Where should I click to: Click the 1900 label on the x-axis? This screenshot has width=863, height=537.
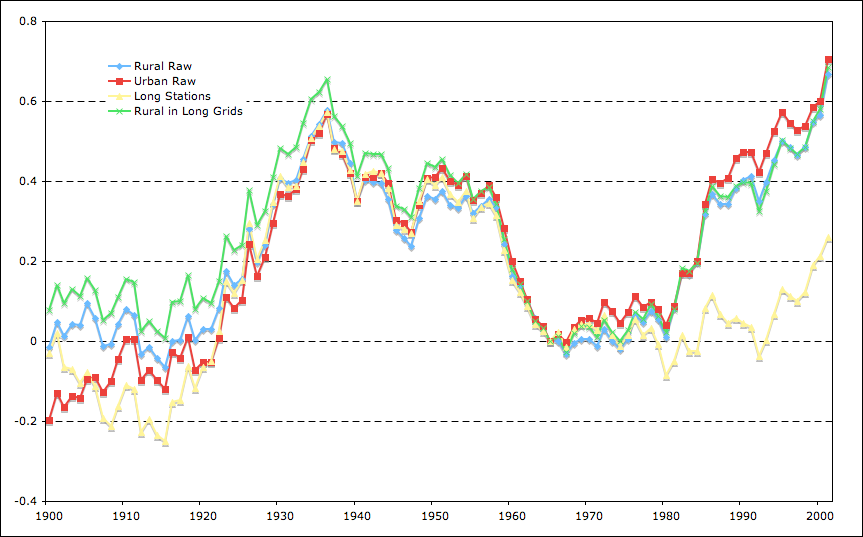coord(48,517)
